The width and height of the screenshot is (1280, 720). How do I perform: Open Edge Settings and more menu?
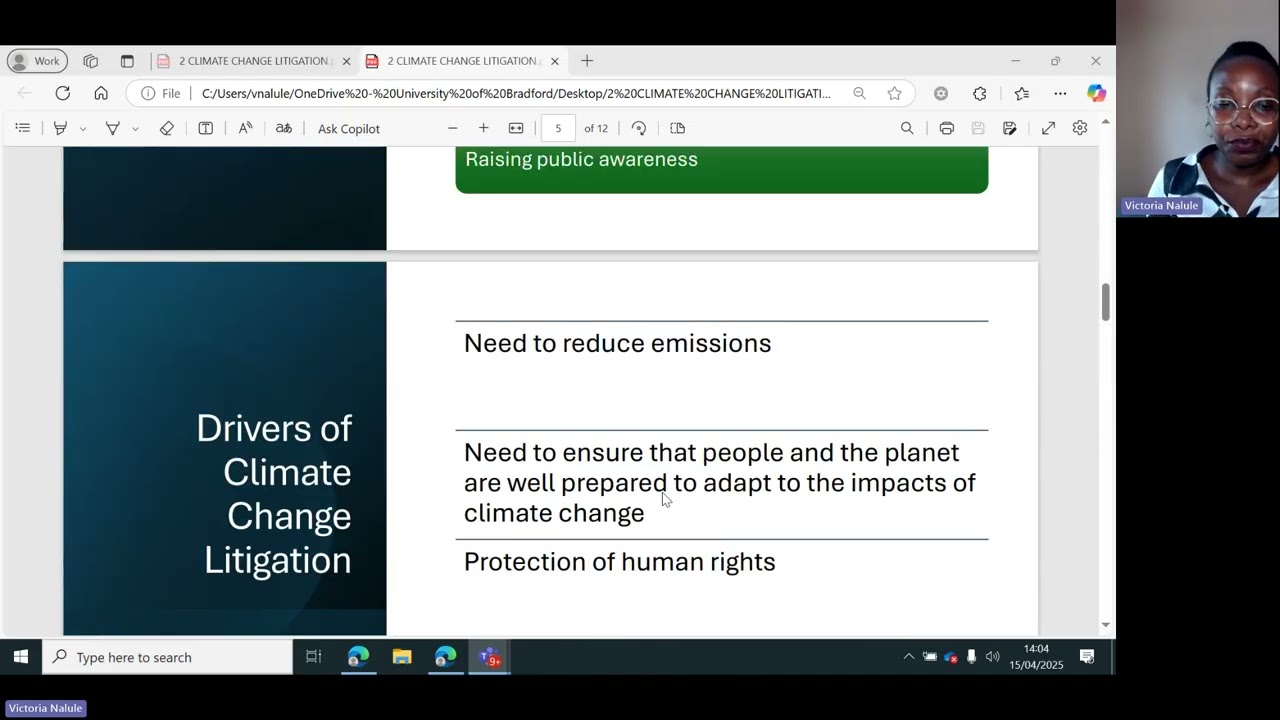click(x=1060, y=93)
